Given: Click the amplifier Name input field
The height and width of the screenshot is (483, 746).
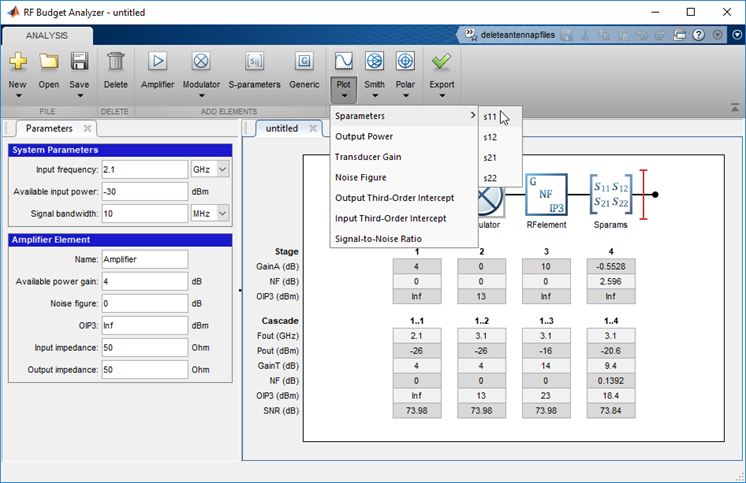Looking at the screenshot, I should (143, 259).
